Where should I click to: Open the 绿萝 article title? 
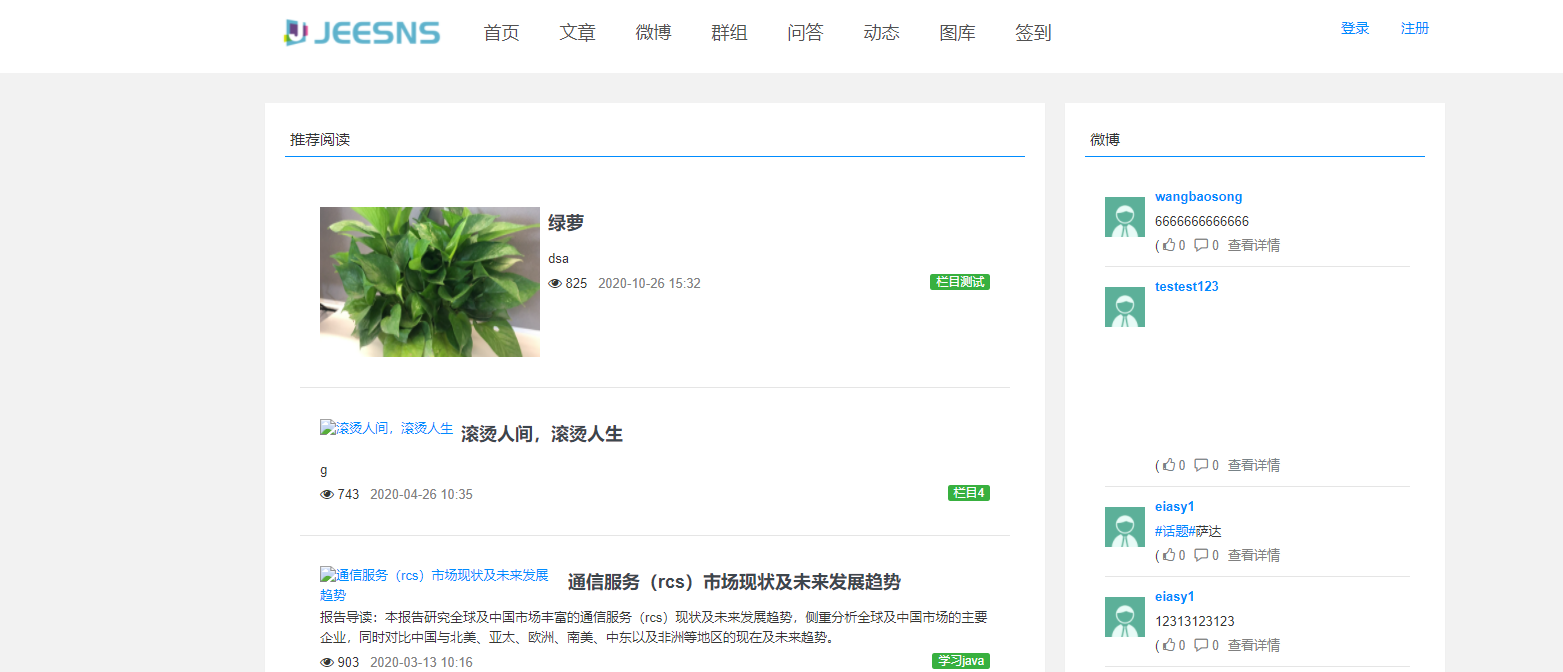(566, 223)
